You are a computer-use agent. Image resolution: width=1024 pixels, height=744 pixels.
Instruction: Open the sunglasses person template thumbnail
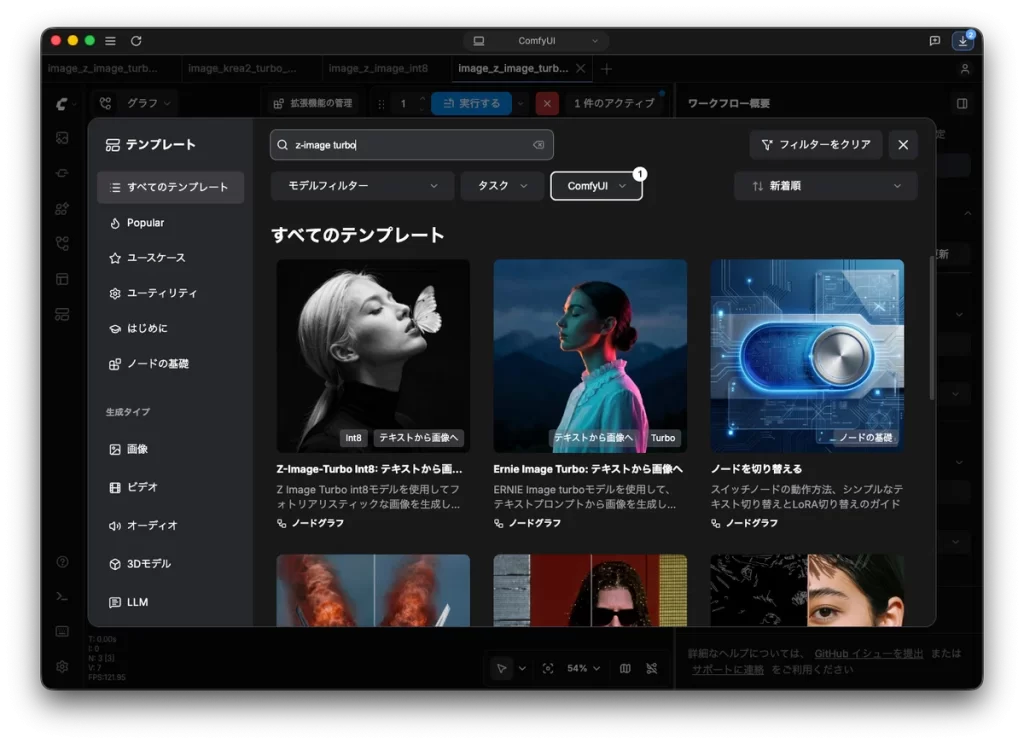coord(590,590)
